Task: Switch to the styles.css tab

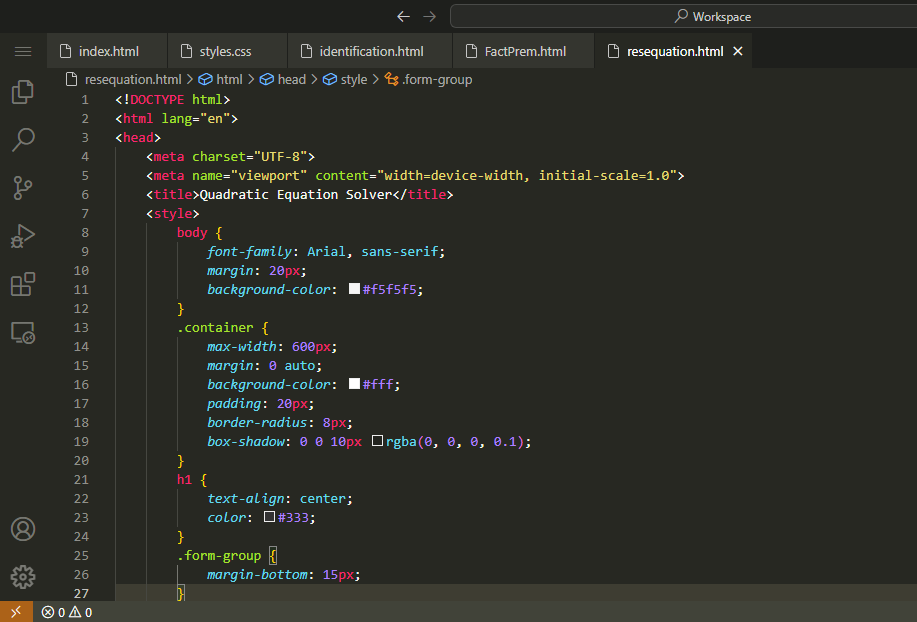Action: click(x=225, y=51)
